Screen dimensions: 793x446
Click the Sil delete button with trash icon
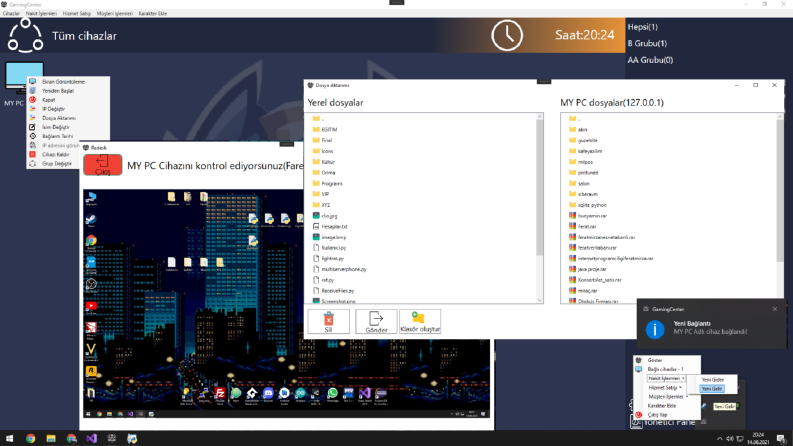point(328,322)
